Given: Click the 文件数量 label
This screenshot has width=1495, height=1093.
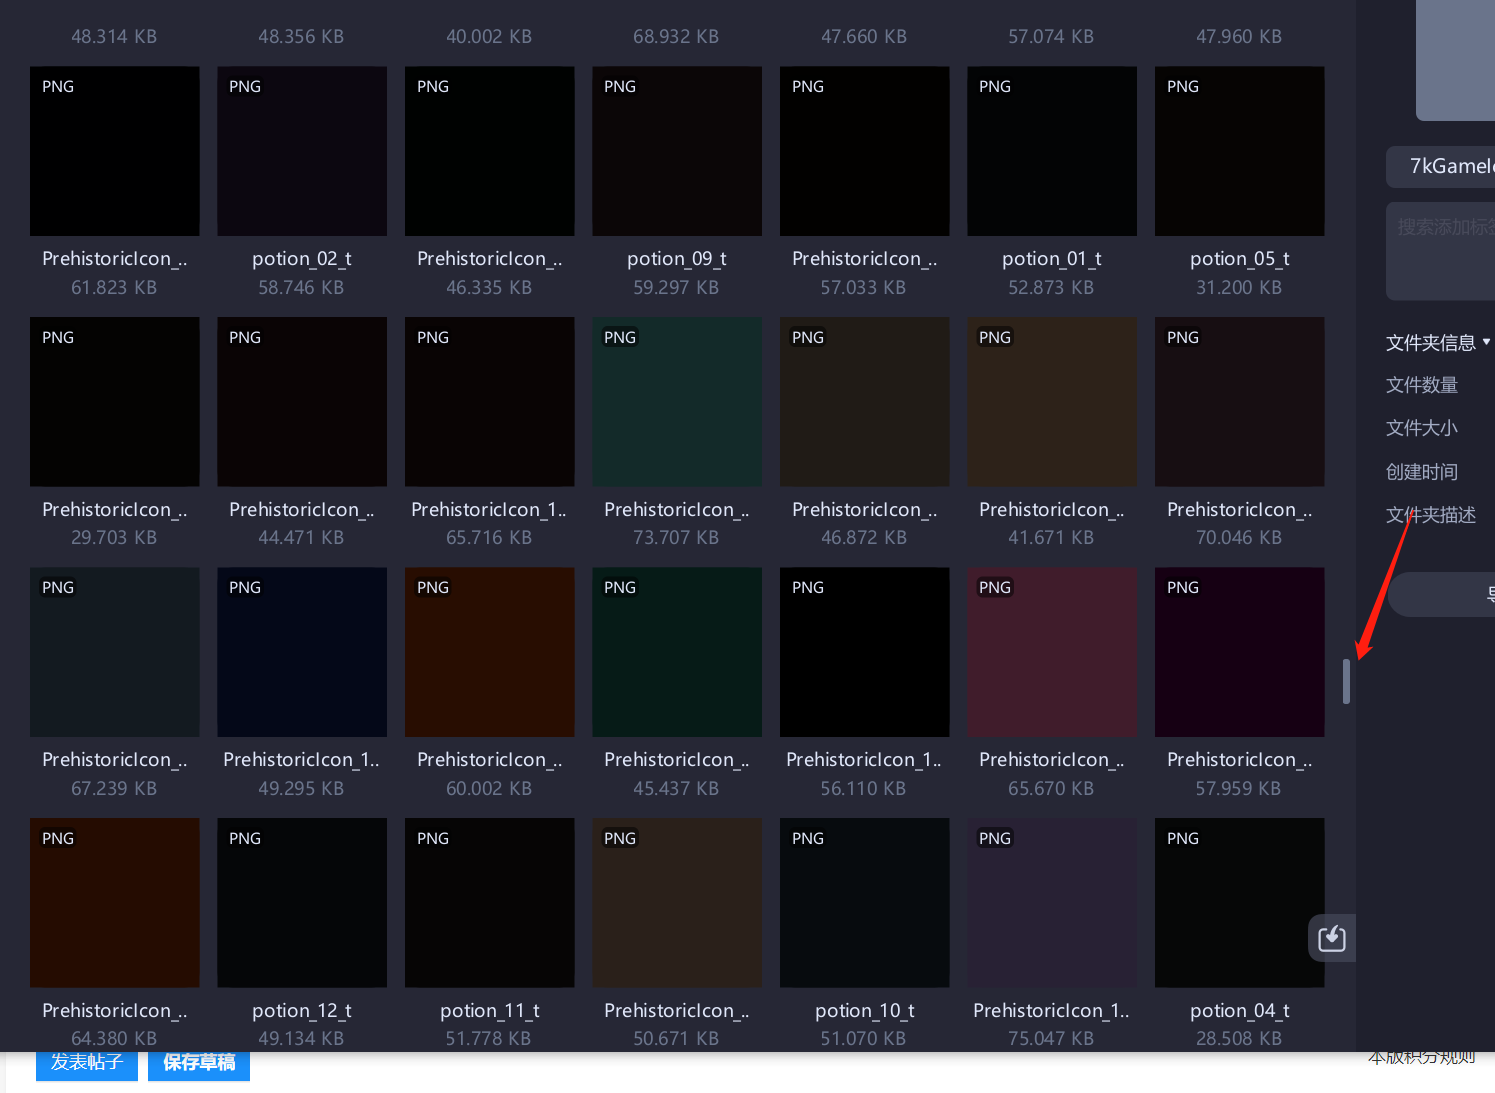Looking at the screenshot, I should point(1422,385).
